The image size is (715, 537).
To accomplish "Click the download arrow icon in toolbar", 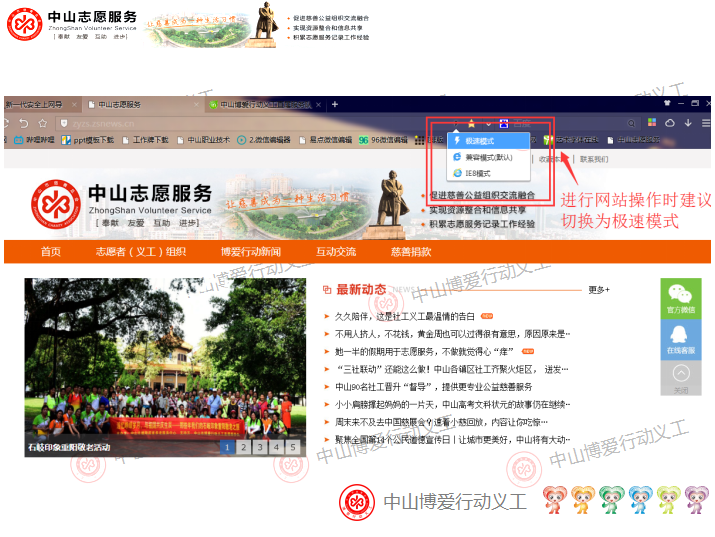I will pos(689,123).
